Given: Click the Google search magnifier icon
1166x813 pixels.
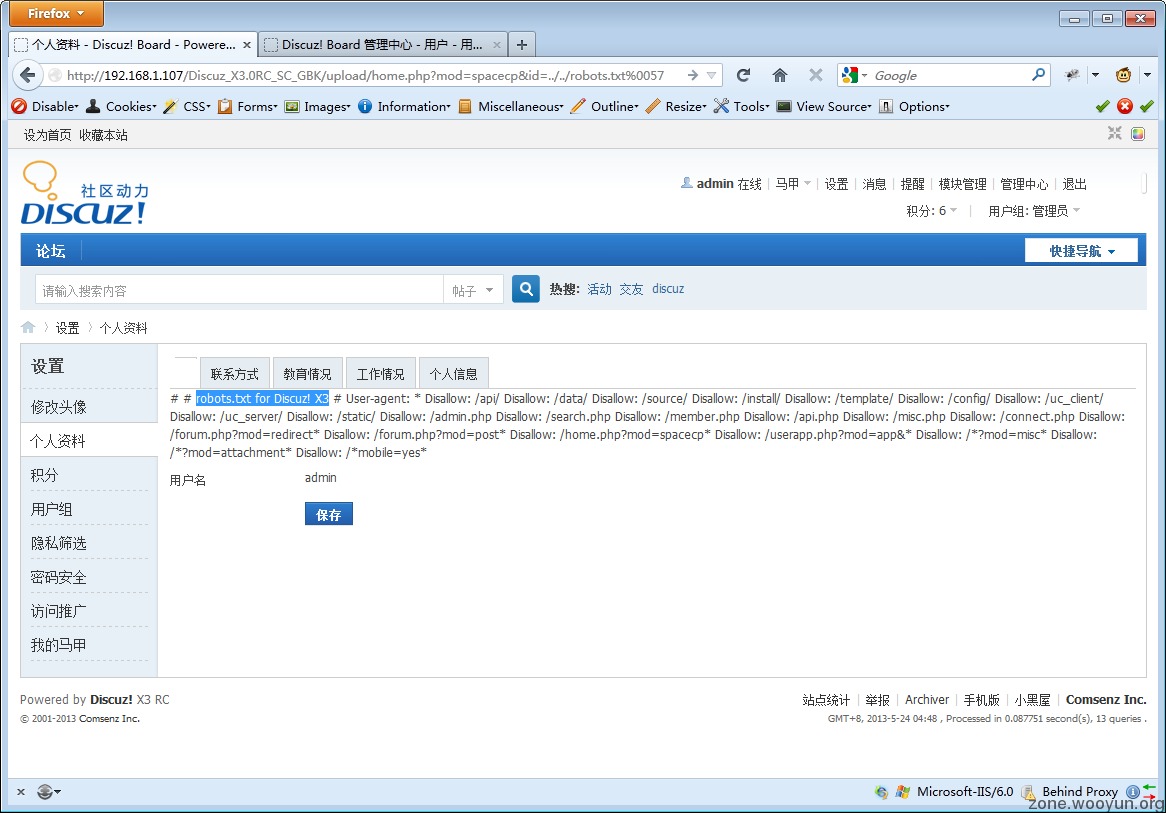Looking at the screenshot, I should click(x=1039, y=75).
